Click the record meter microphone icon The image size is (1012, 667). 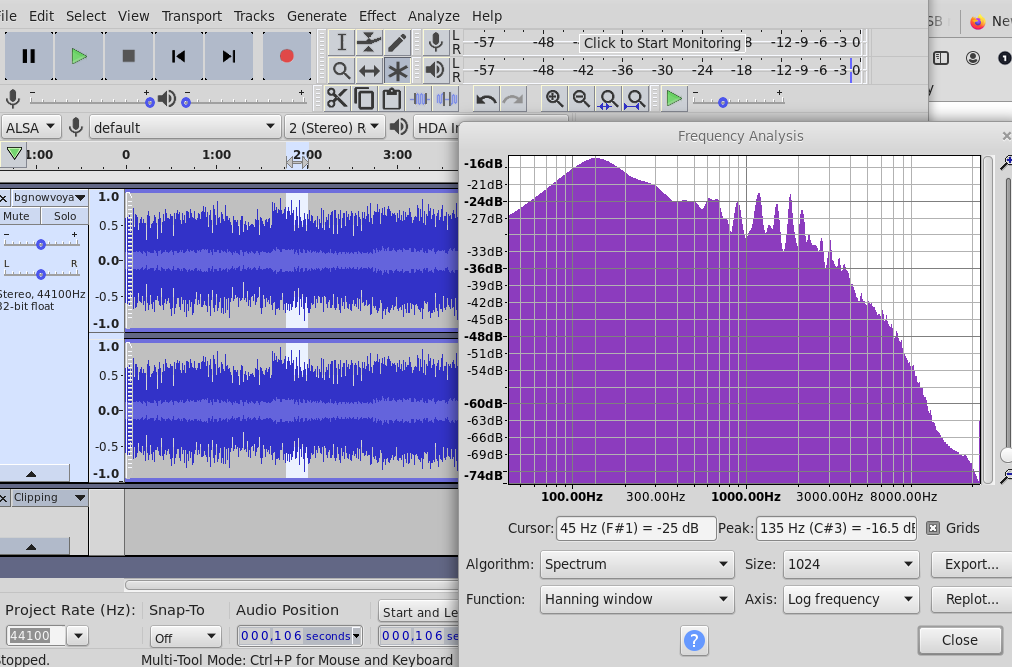pyautogui.click(x=436, y=43)
